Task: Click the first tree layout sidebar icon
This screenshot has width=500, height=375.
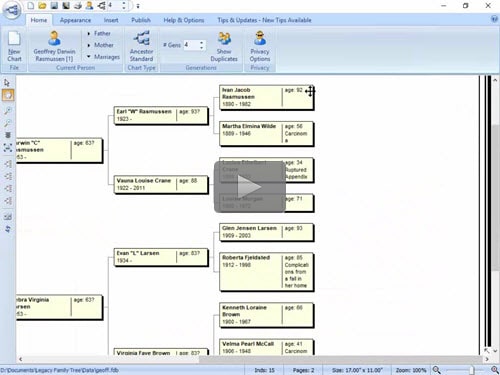Action: click(x=8, y=164)
